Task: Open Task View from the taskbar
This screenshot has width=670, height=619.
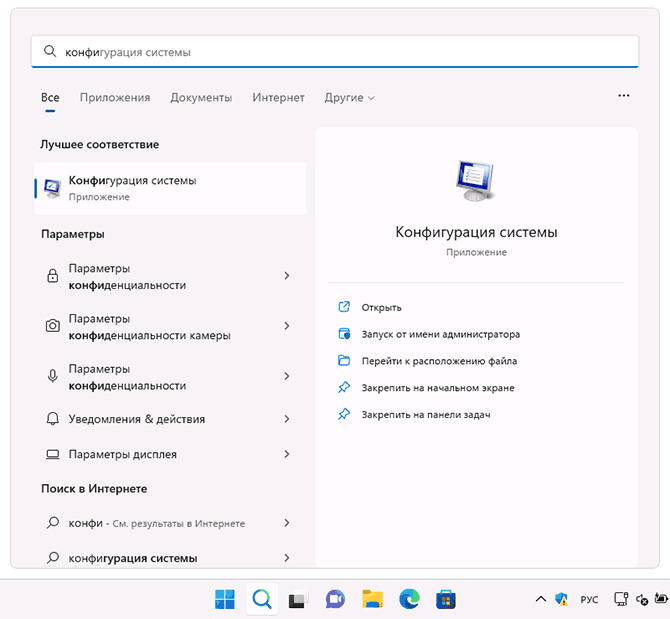Action: 298,599
